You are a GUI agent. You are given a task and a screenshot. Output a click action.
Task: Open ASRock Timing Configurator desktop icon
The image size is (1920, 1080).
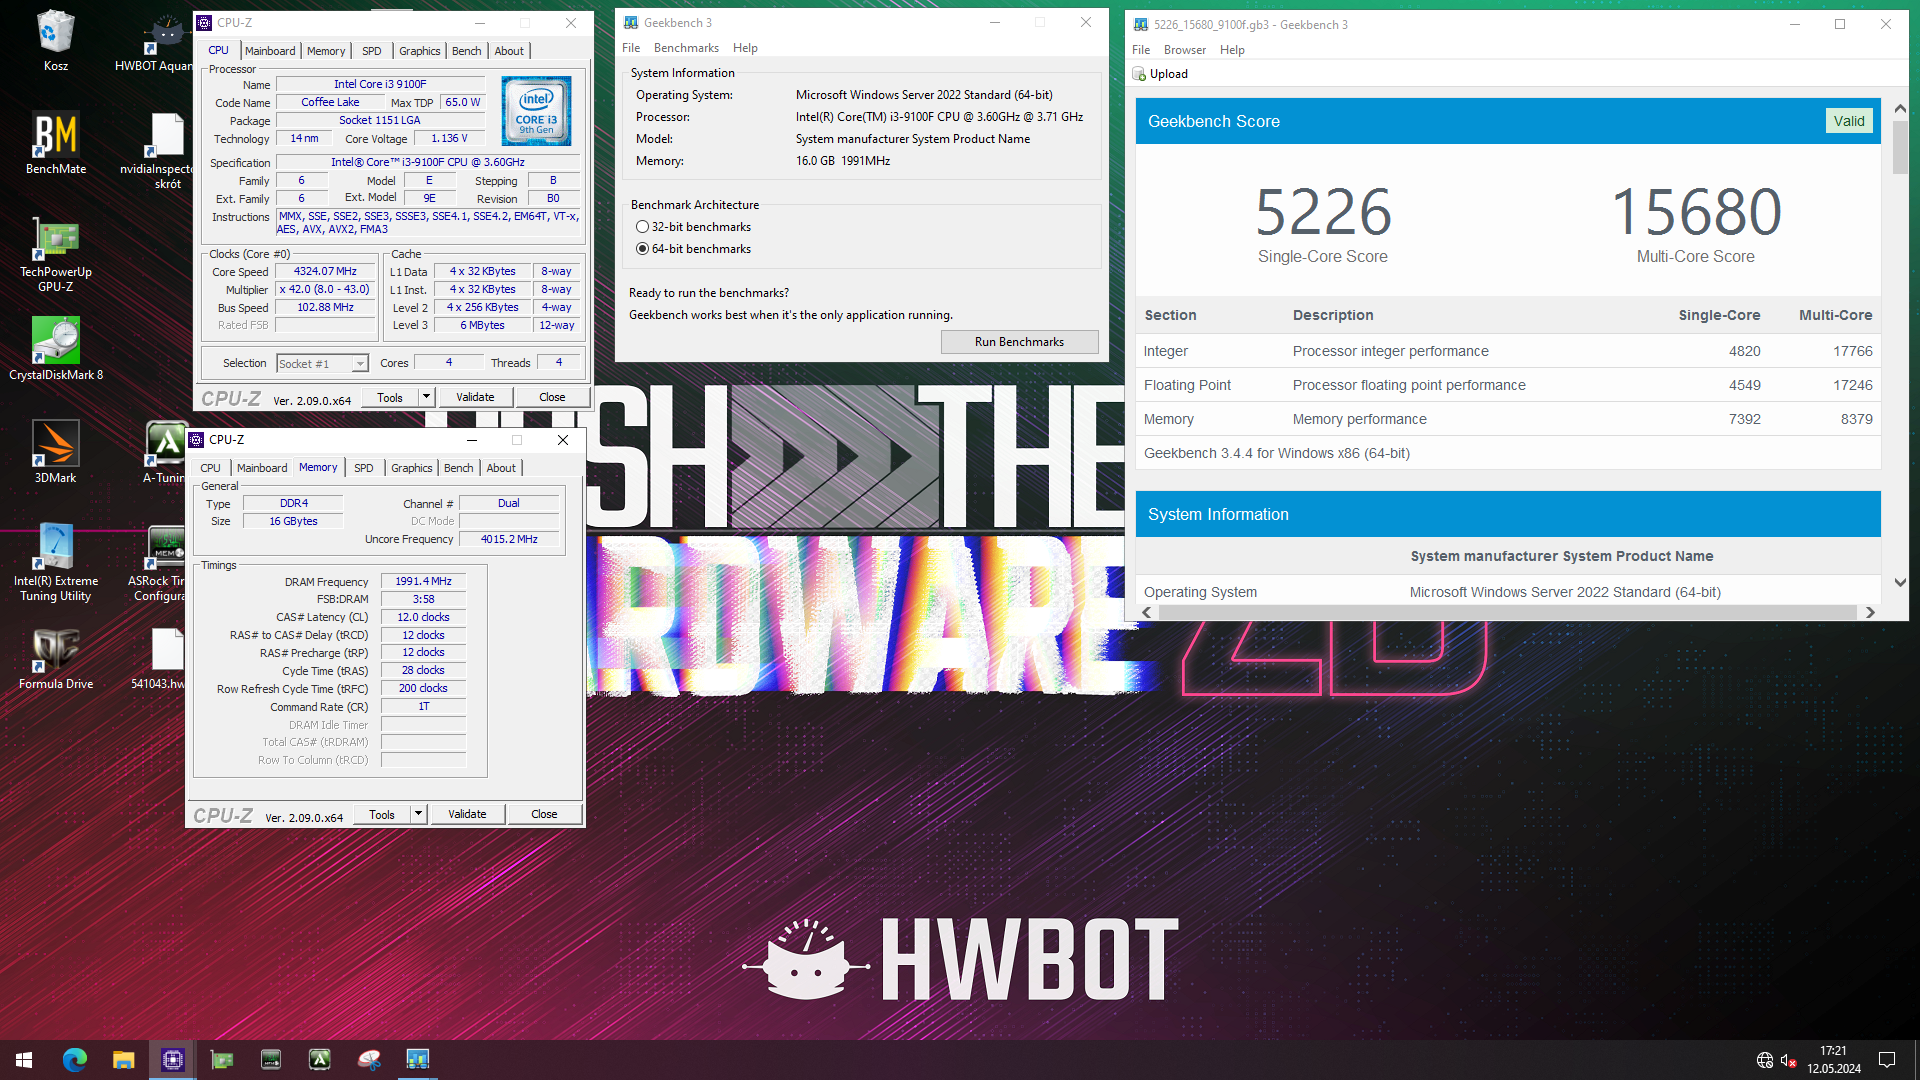pos(160,563)
